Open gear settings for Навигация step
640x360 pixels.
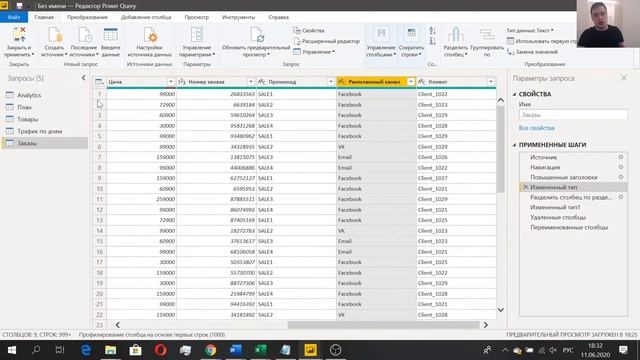point(621,167)
